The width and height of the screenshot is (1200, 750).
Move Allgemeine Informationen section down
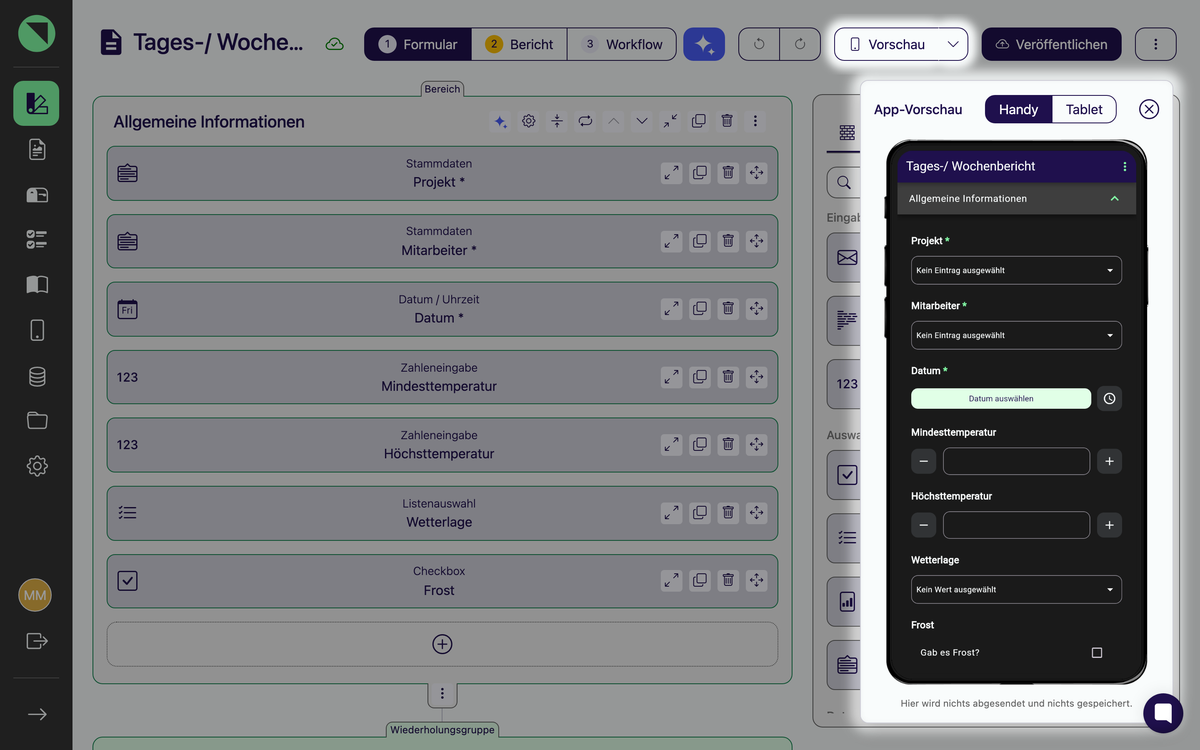[x=642, y=121]
